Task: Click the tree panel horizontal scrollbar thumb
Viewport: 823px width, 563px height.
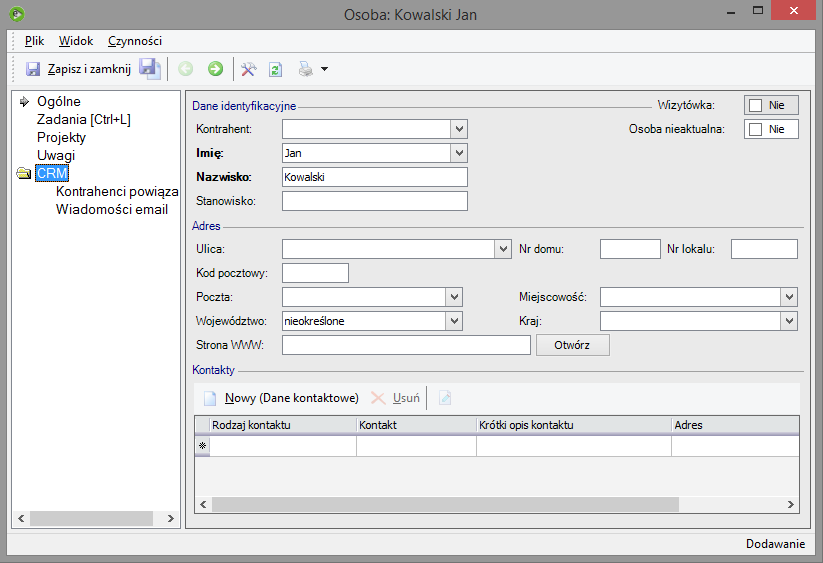Action: click(91, 518)
